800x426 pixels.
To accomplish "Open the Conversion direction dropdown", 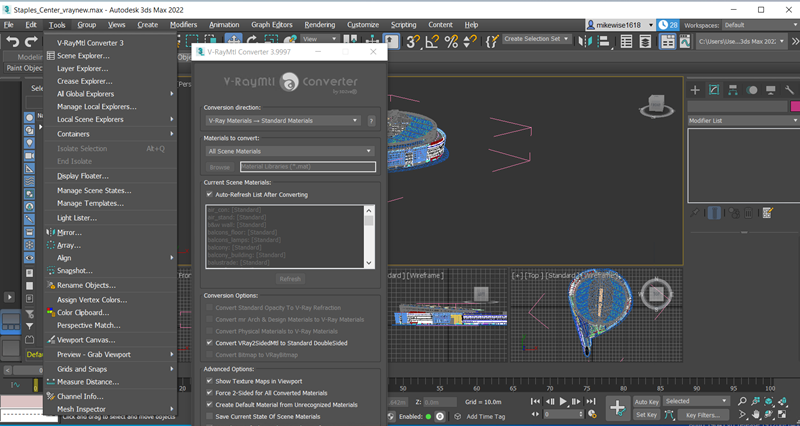I will point(283,120).
